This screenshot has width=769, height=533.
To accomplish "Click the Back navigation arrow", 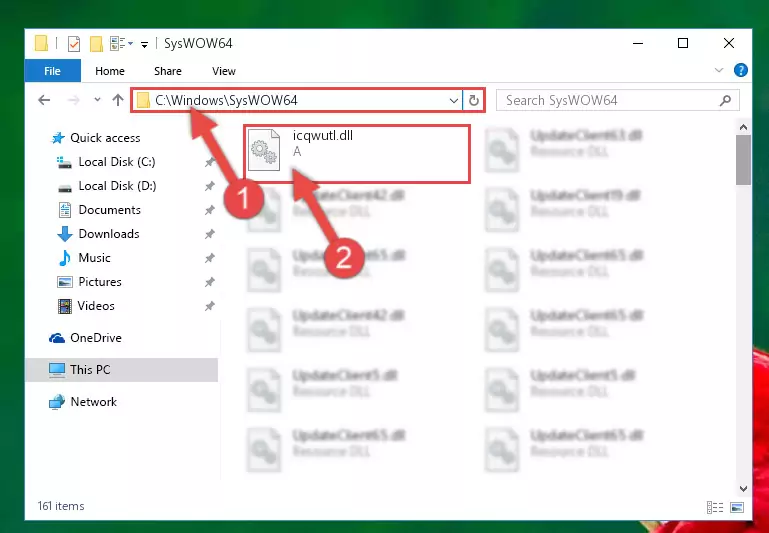I will 44,101.
